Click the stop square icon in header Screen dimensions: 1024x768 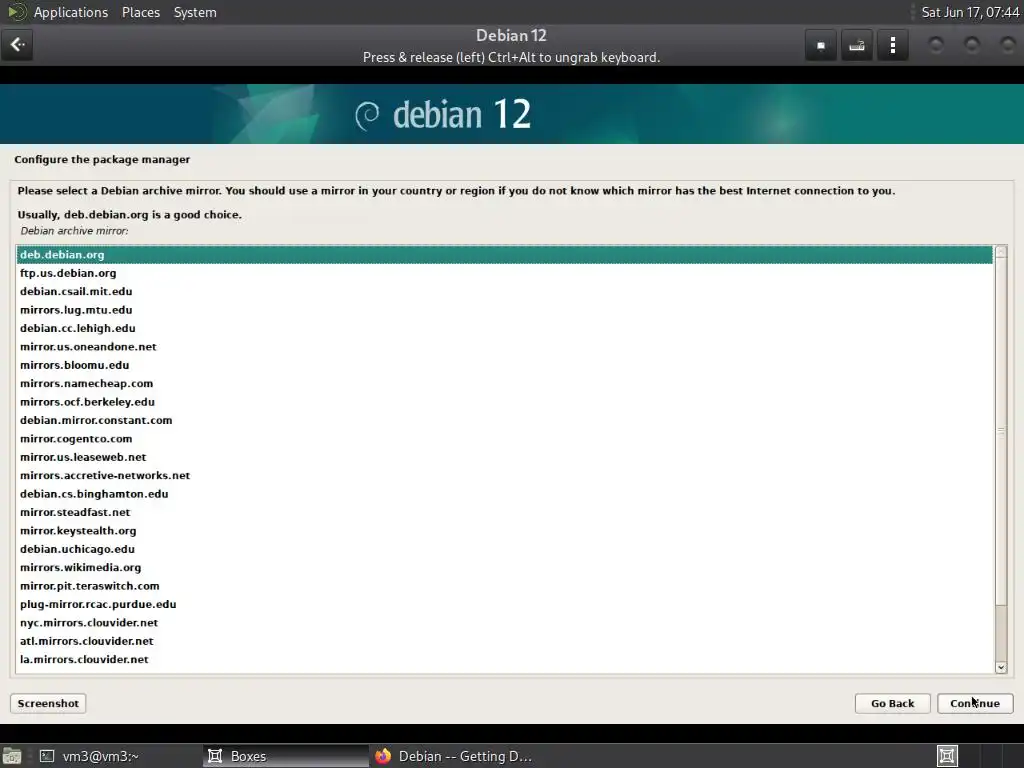[x=821, y=46]
